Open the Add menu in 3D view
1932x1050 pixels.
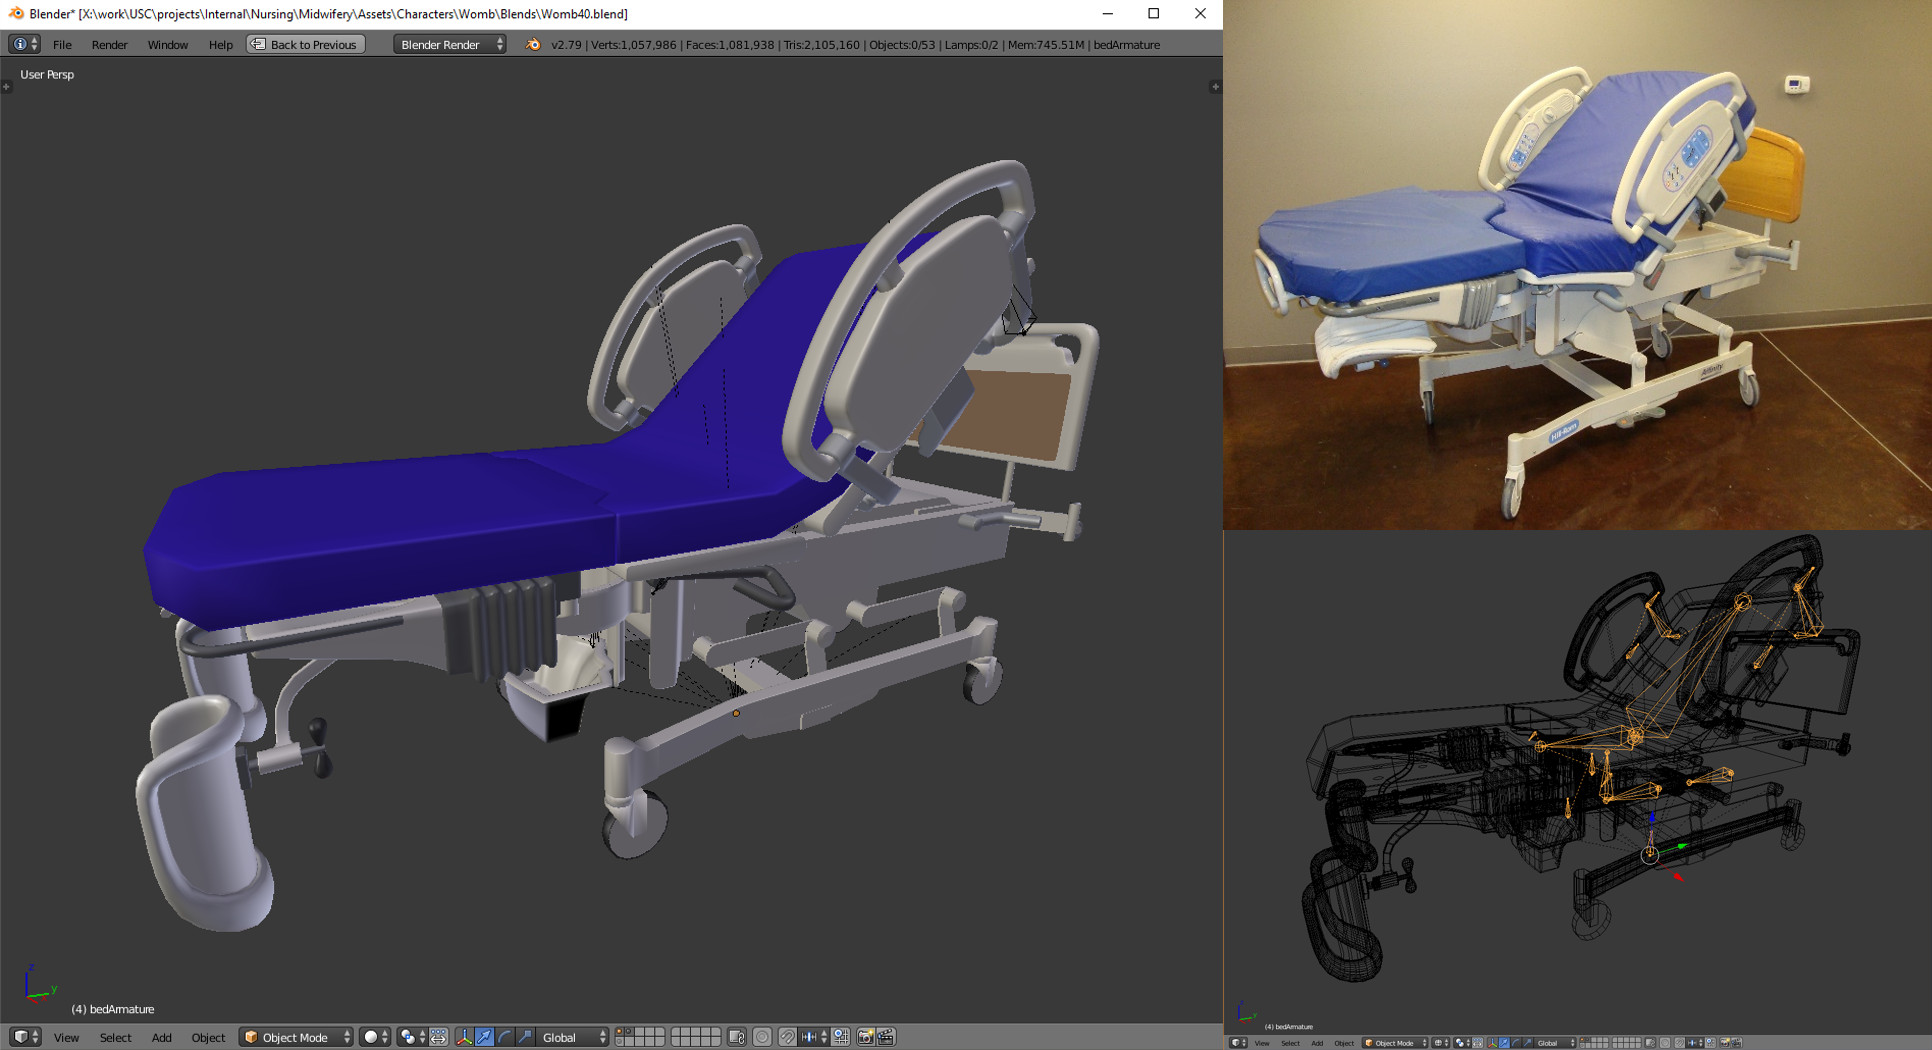point(161,1037)
